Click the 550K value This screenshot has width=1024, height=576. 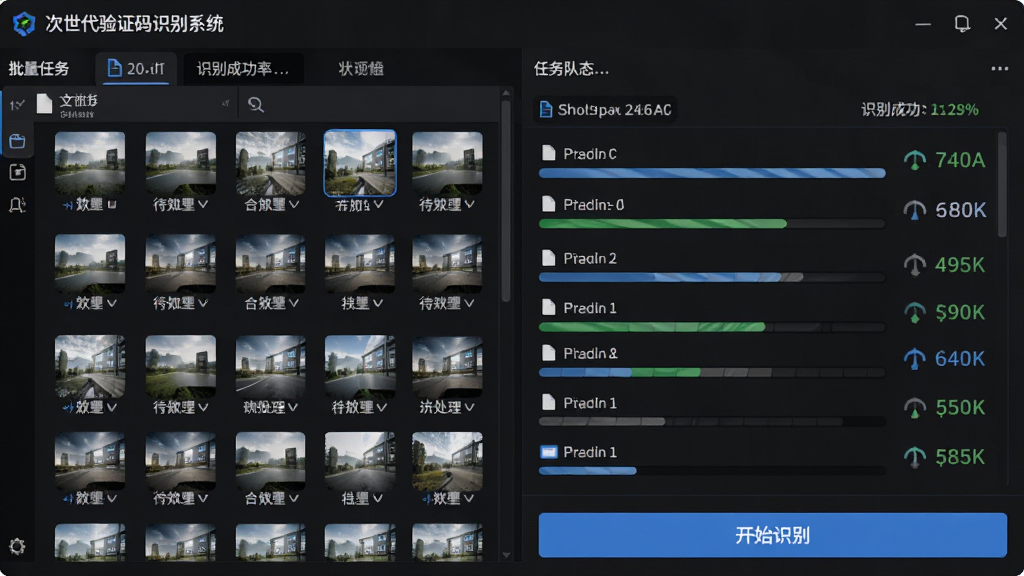pos(960,408)
